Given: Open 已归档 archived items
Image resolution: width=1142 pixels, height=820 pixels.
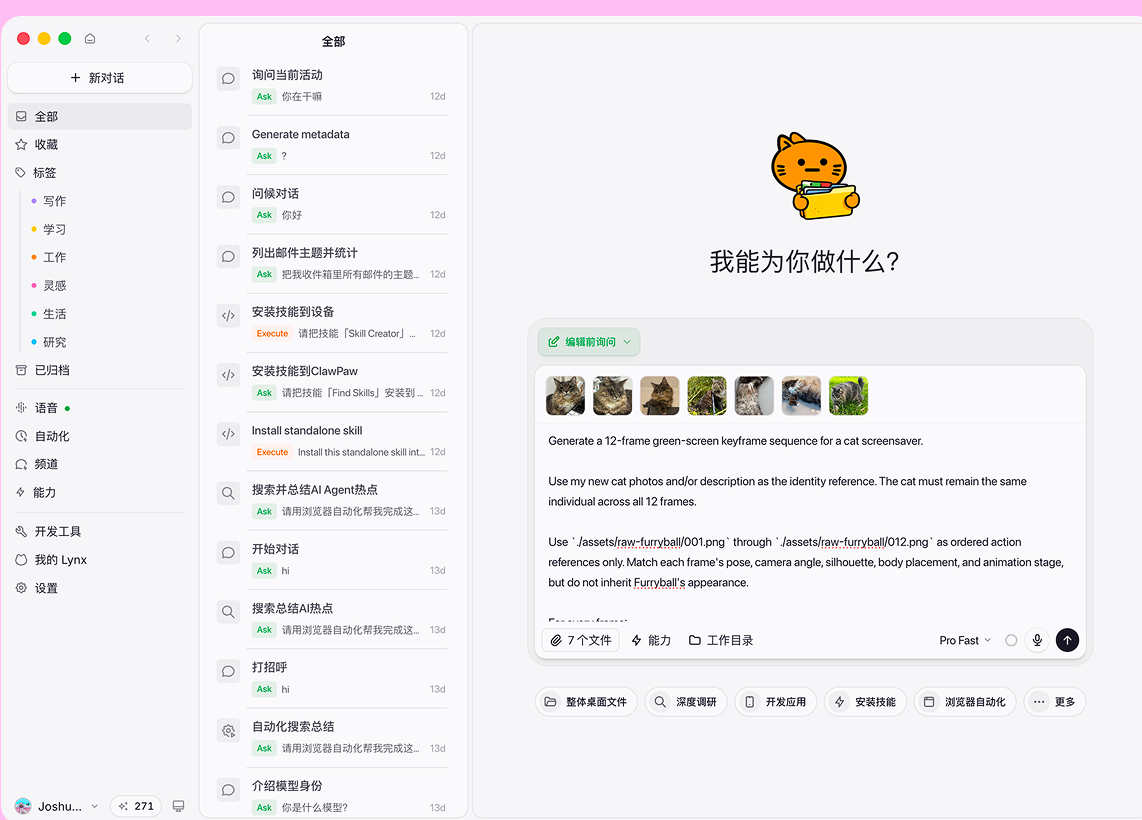Looking at the screenshot, I should 100,370.
